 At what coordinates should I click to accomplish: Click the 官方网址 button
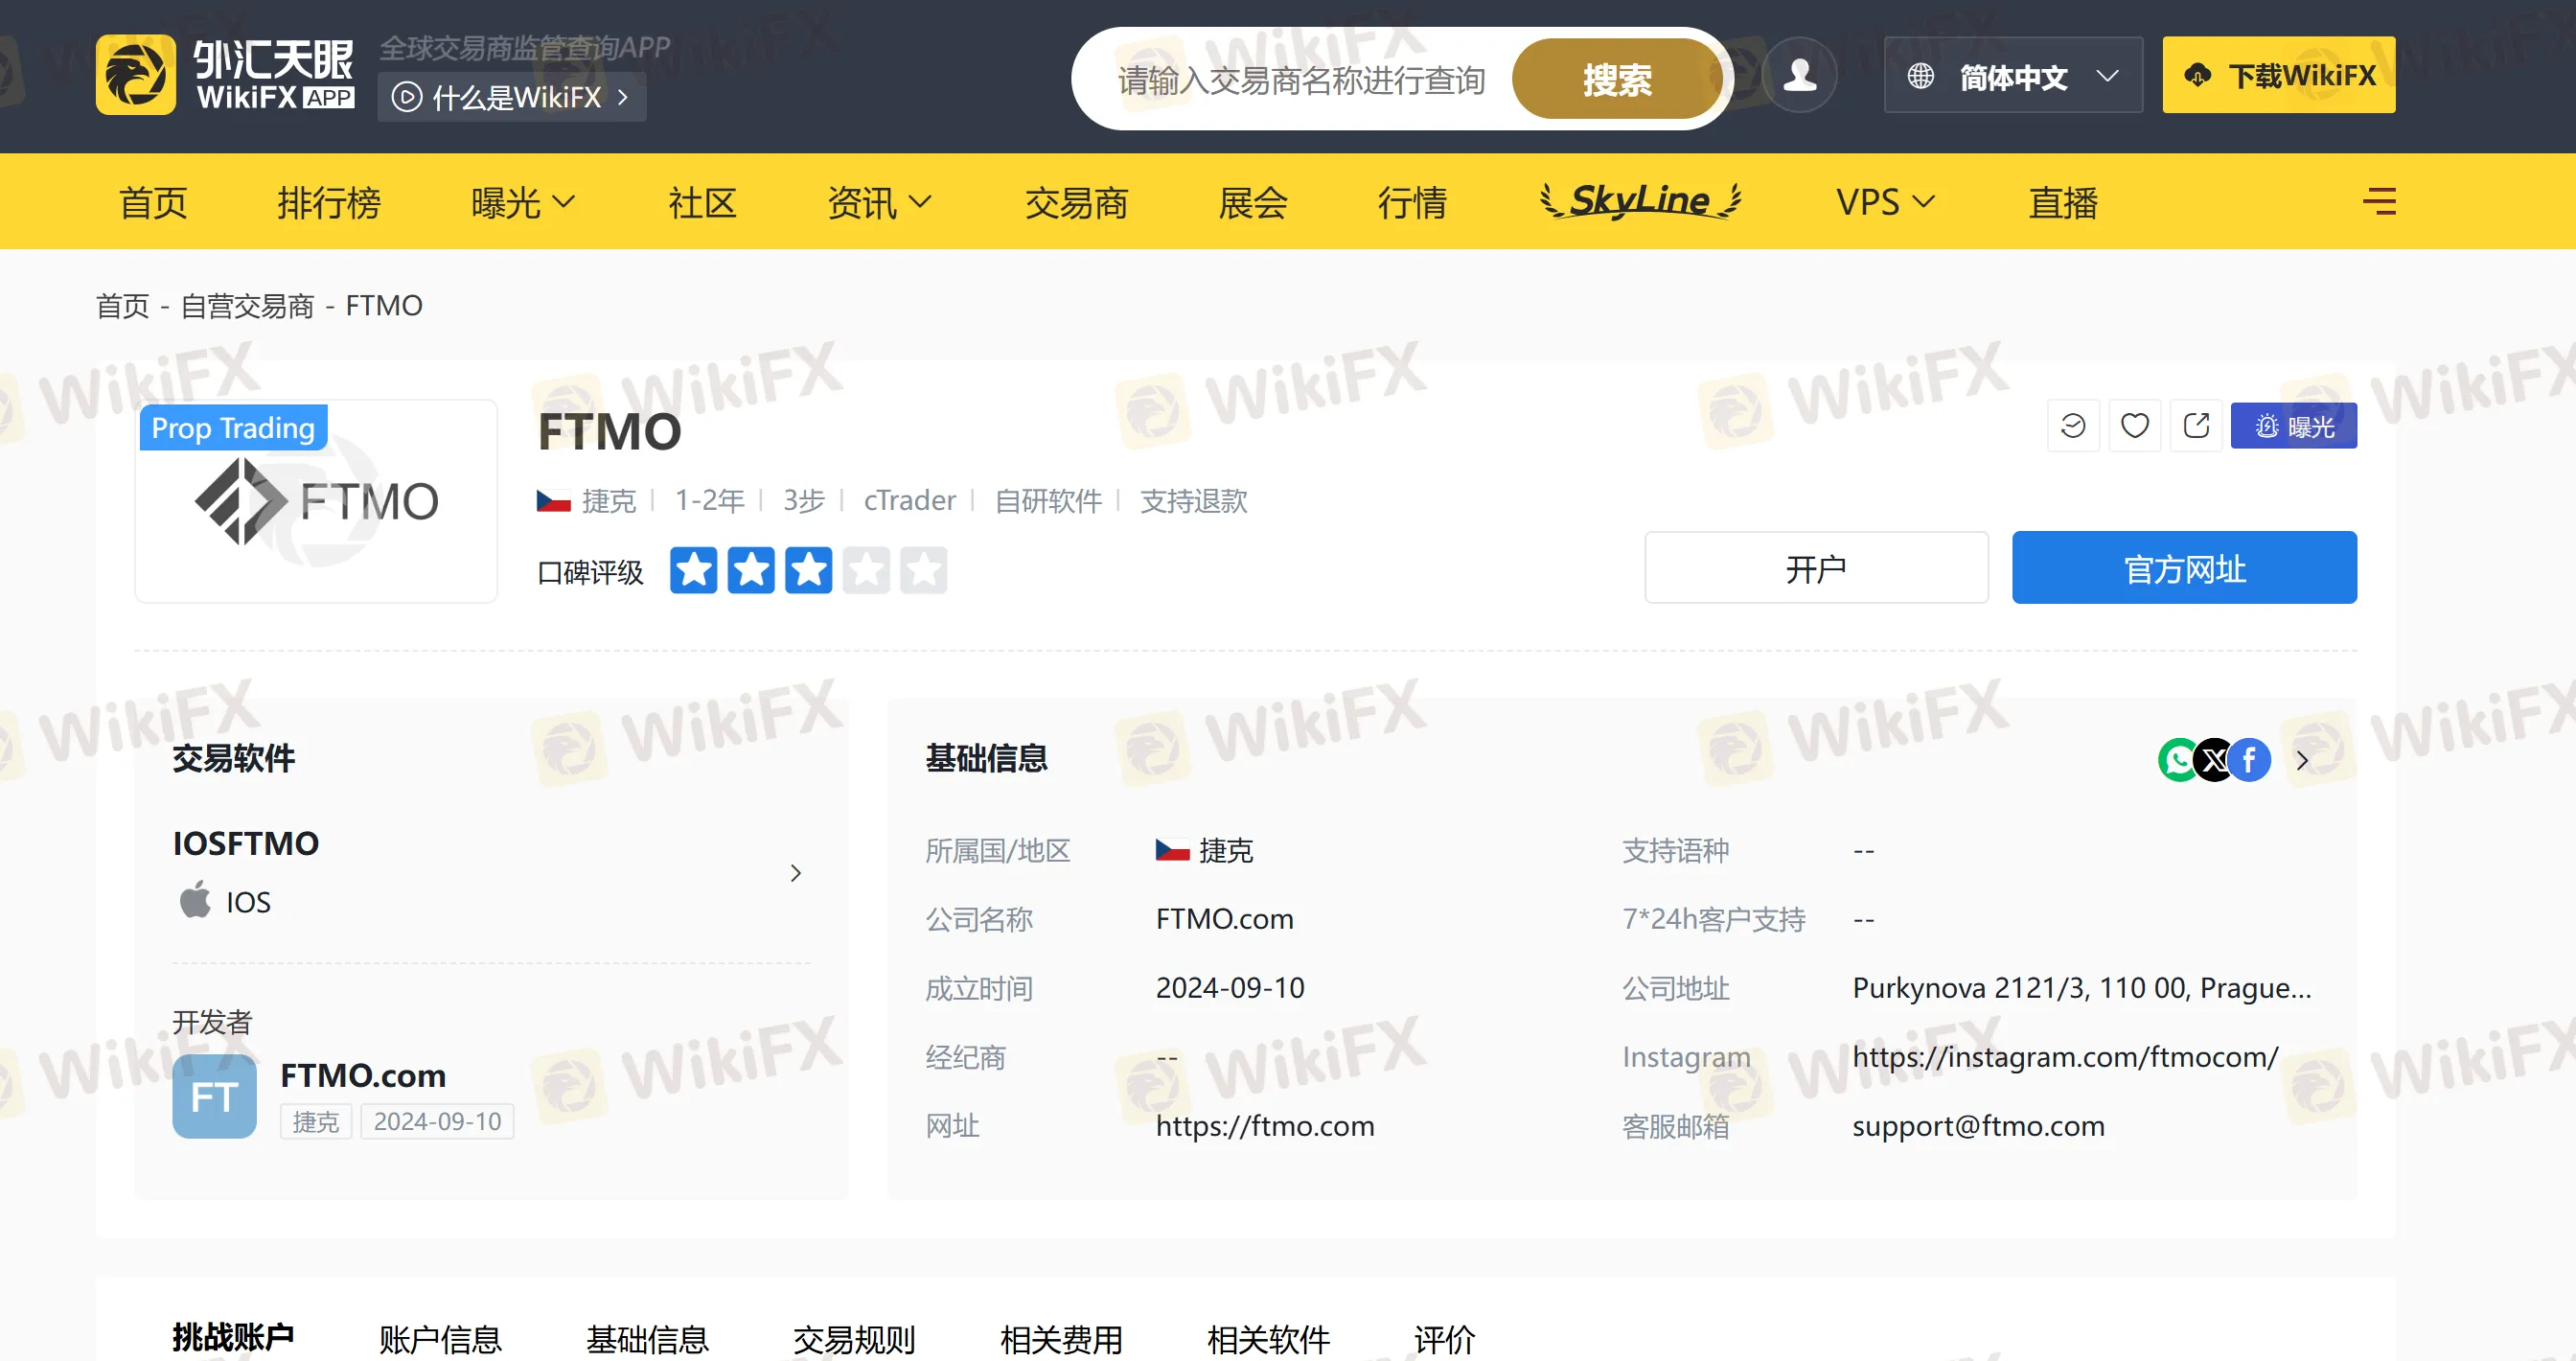(x=2183, y=569)
